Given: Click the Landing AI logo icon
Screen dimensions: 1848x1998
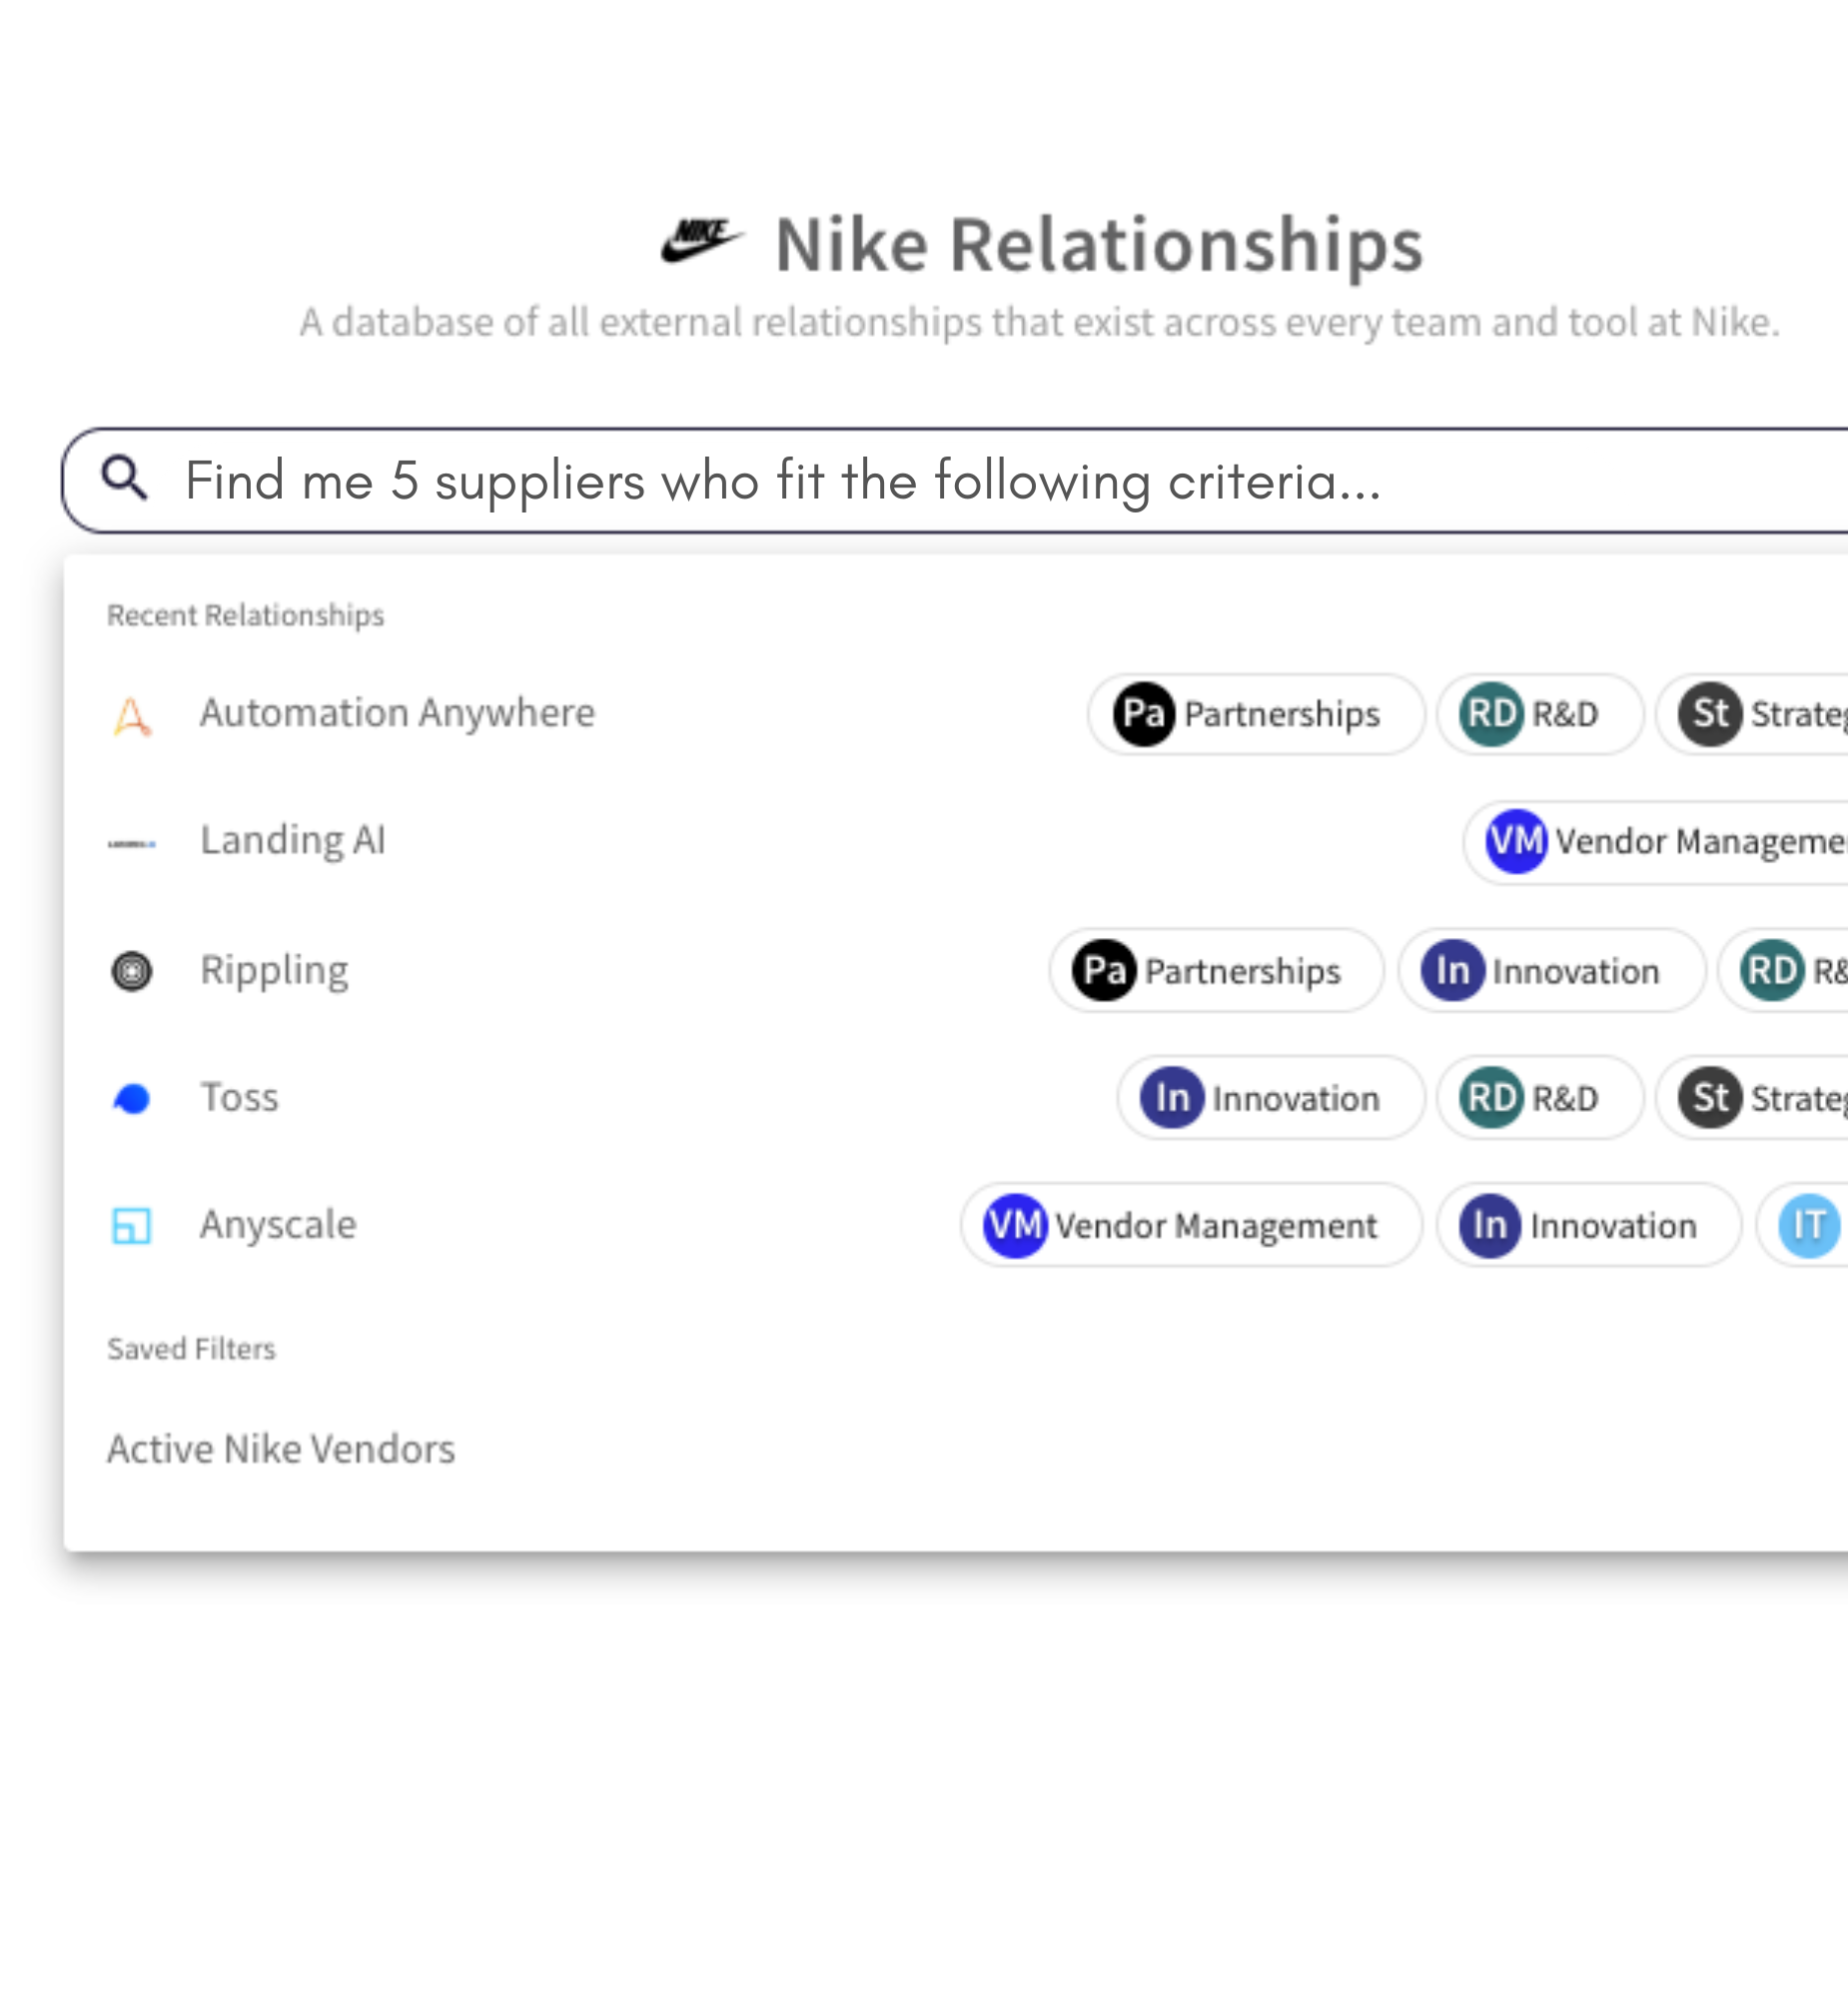Looking at the screenshot, I should pyautogui.click(x=132, y=844).
